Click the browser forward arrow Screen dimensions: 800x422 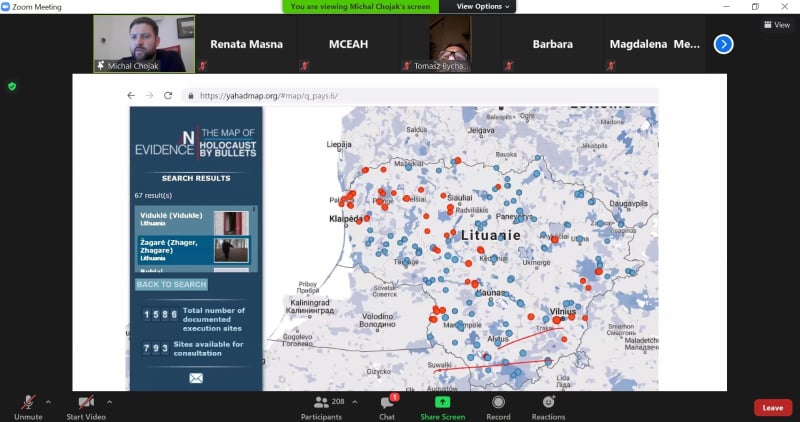(x=149, y=95)
